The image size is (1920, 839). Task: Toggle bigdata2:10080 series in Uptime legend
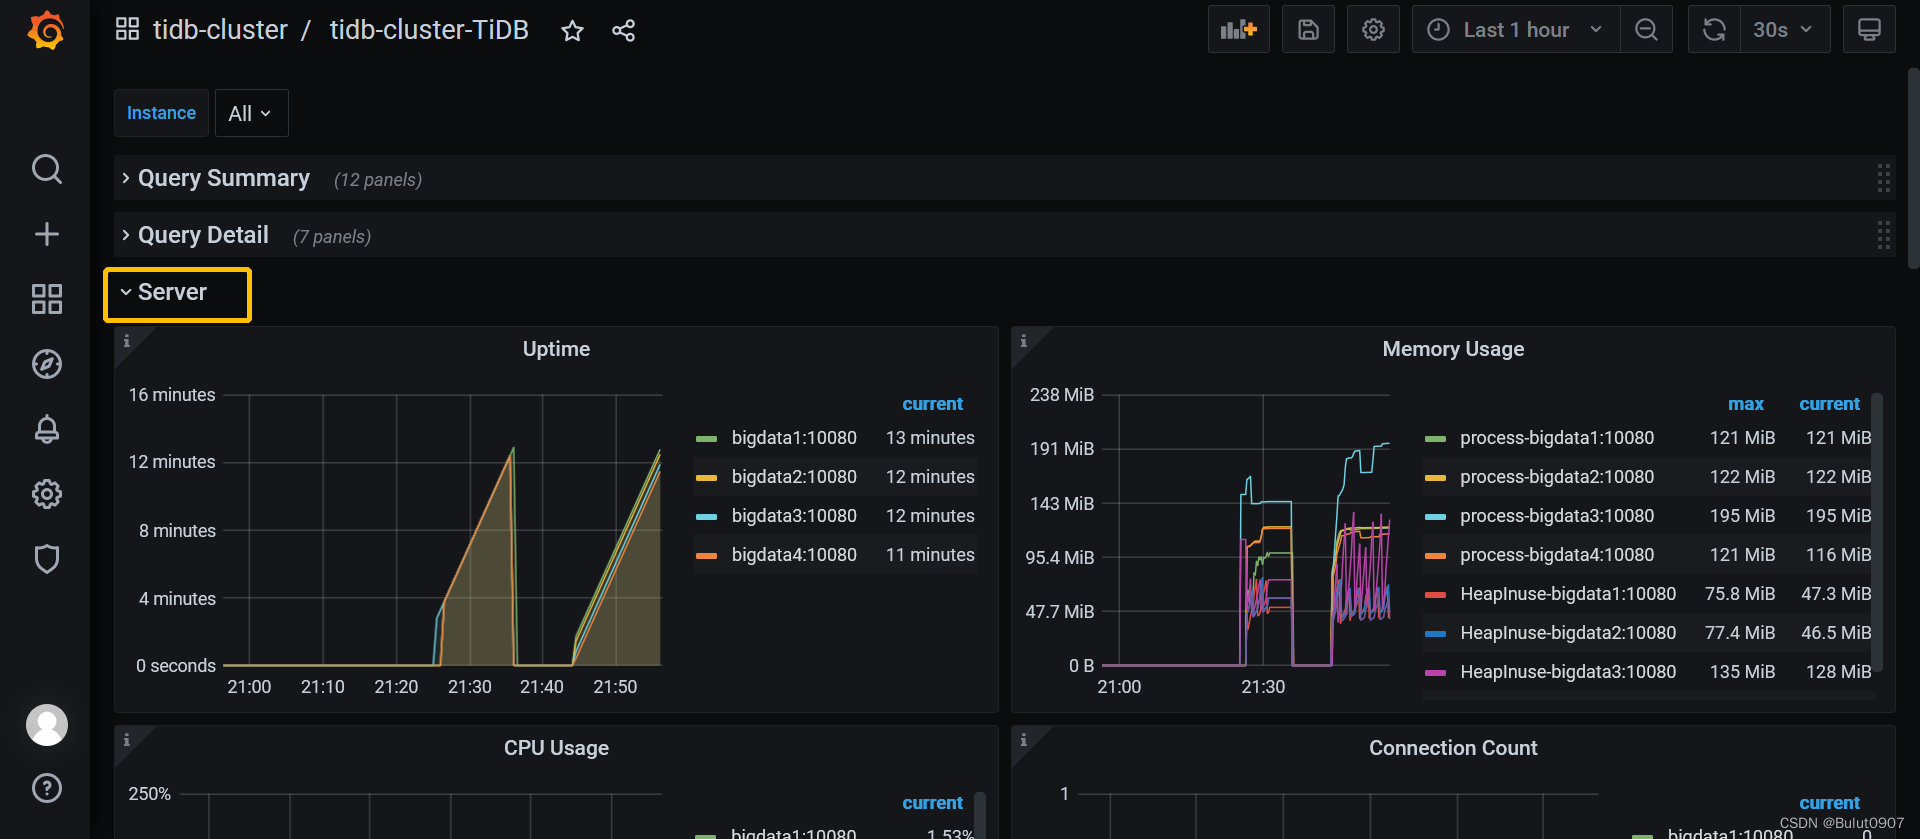[794, 477]
